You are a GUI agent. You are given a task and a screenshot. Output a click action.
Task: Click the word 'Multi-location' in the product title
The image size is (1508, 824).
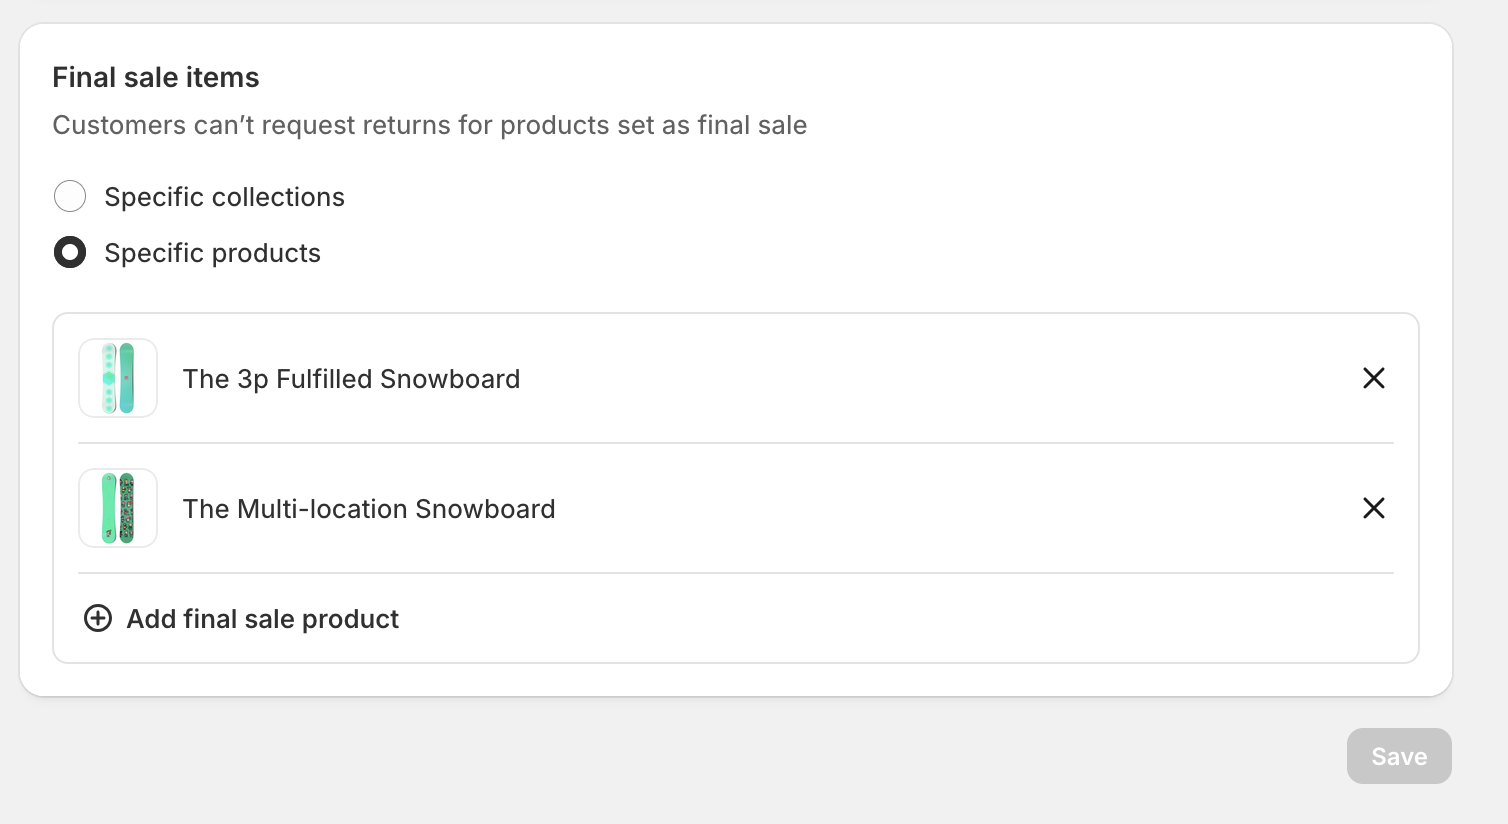pyautogui.click(x=323, y=509)
